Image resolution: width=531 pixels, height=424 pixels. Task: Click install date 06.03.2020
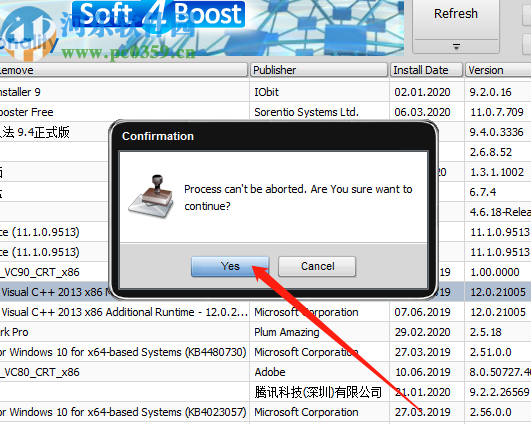422,112
